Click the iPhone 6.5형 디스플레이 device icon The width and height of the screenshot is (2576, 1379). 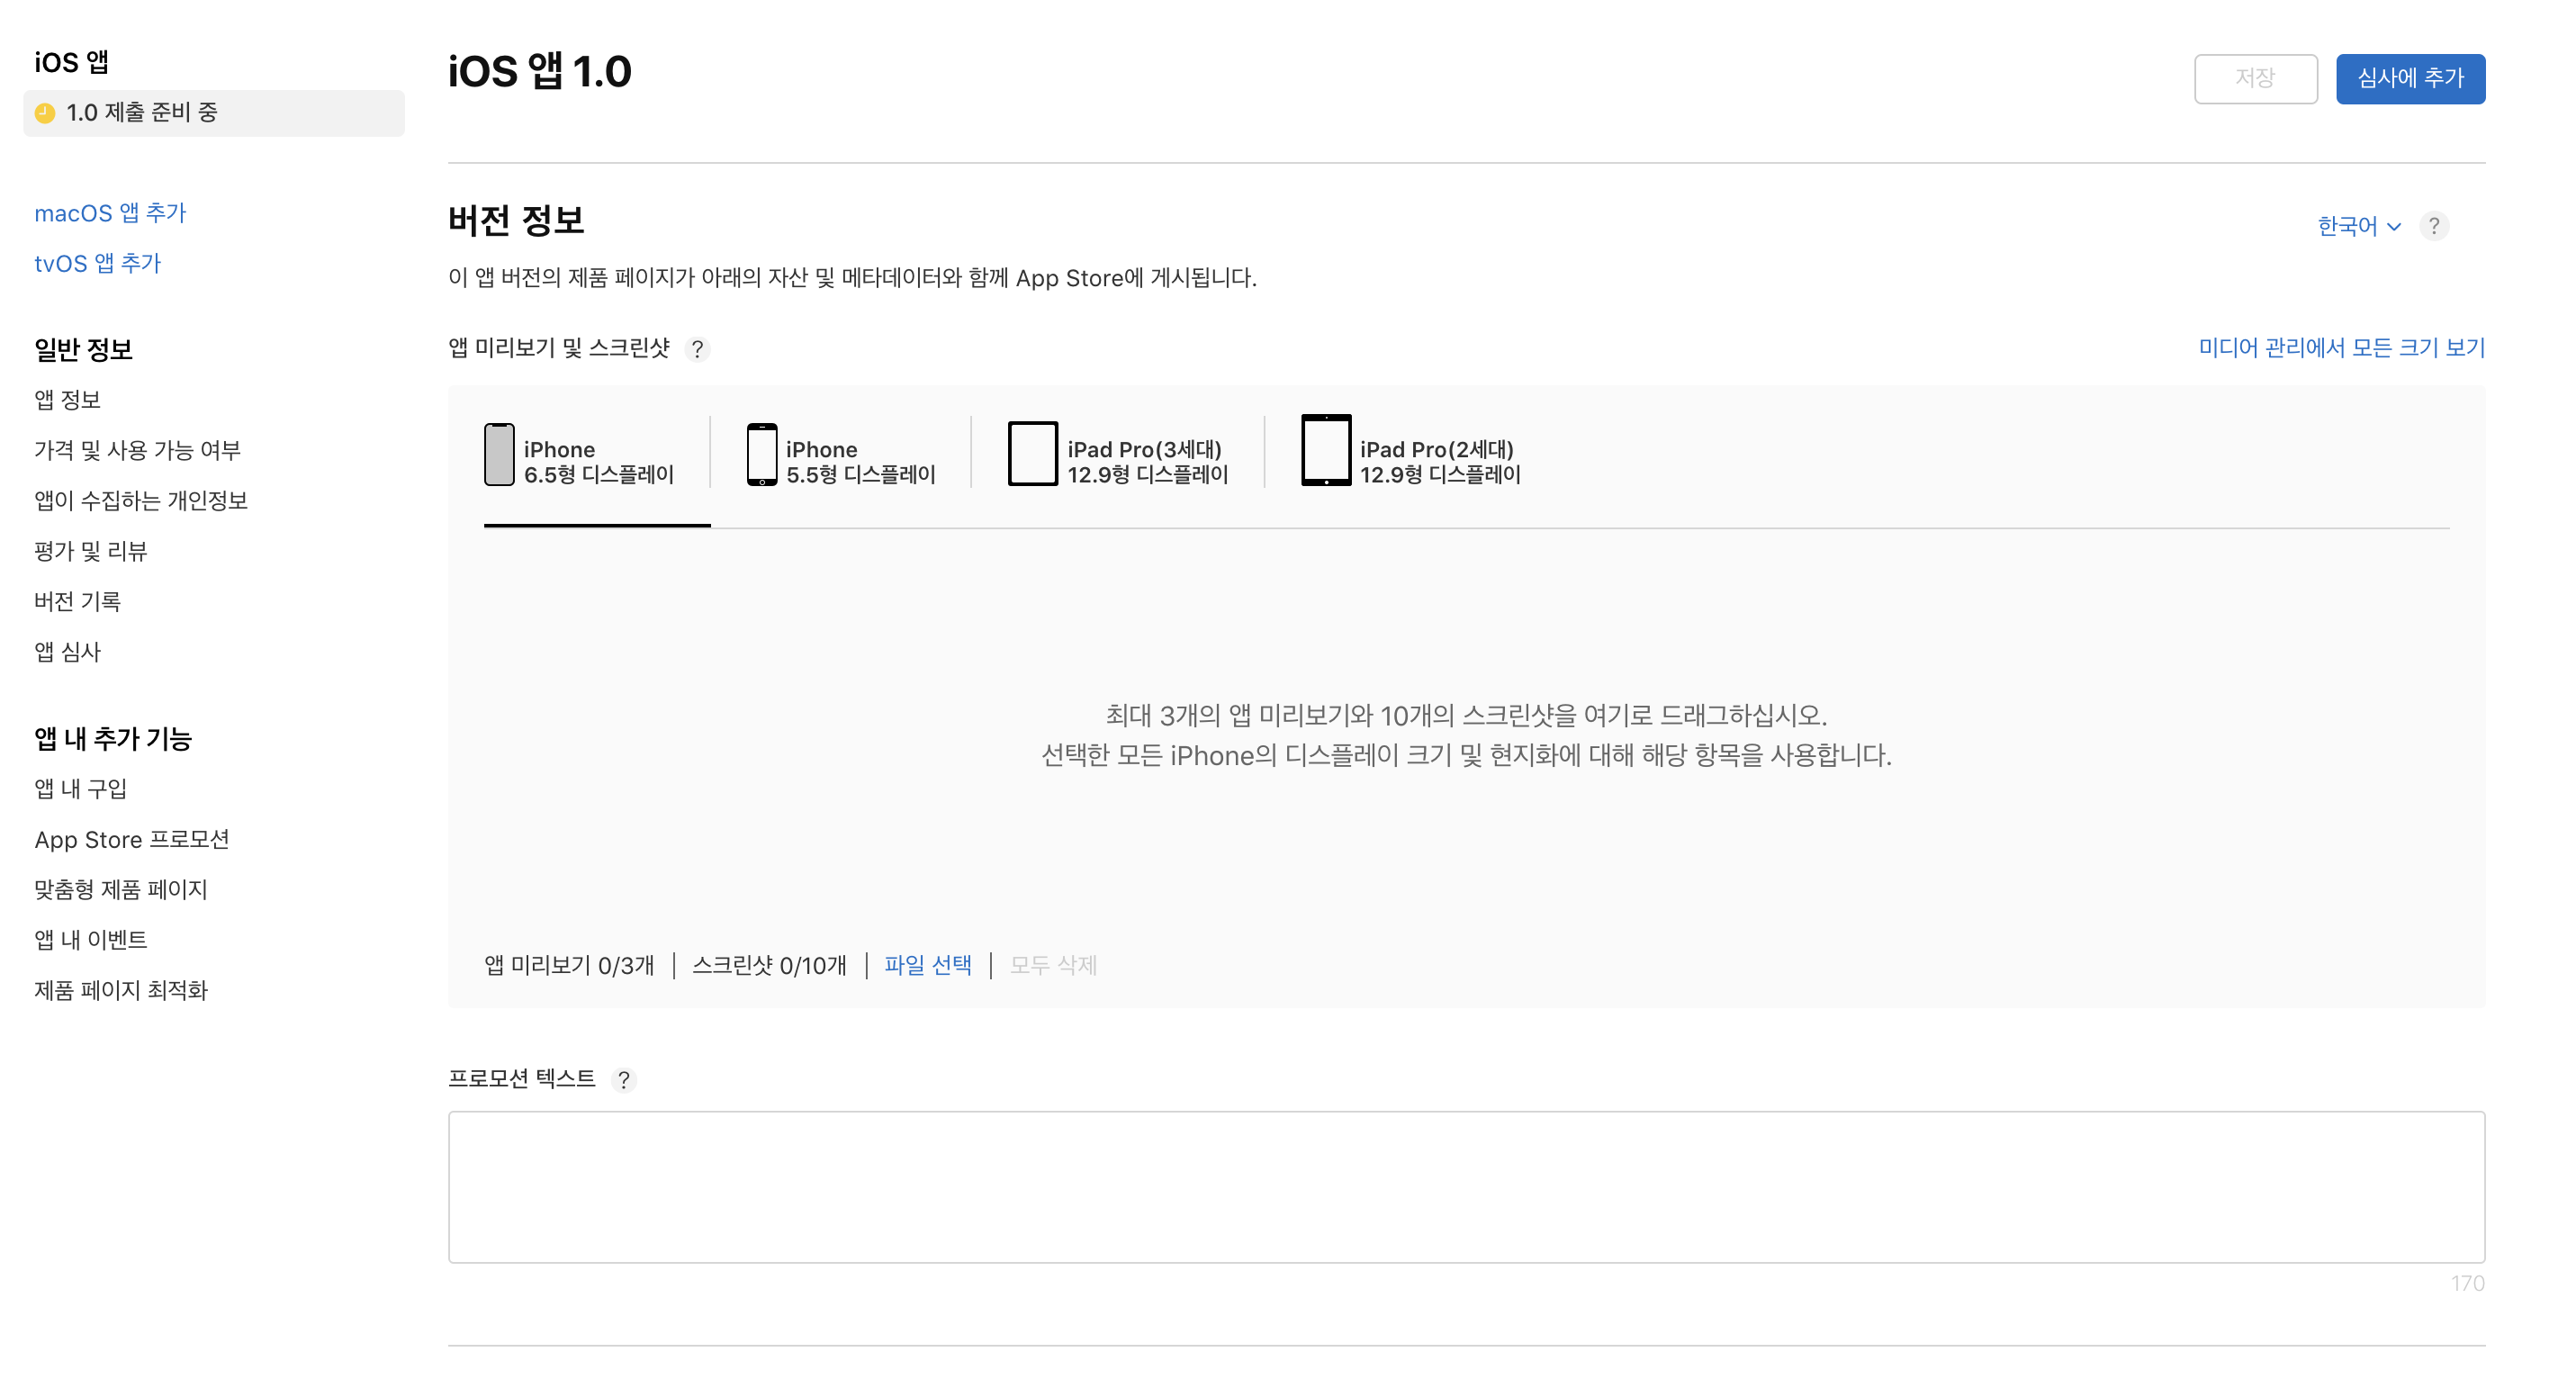click(499, 455)
